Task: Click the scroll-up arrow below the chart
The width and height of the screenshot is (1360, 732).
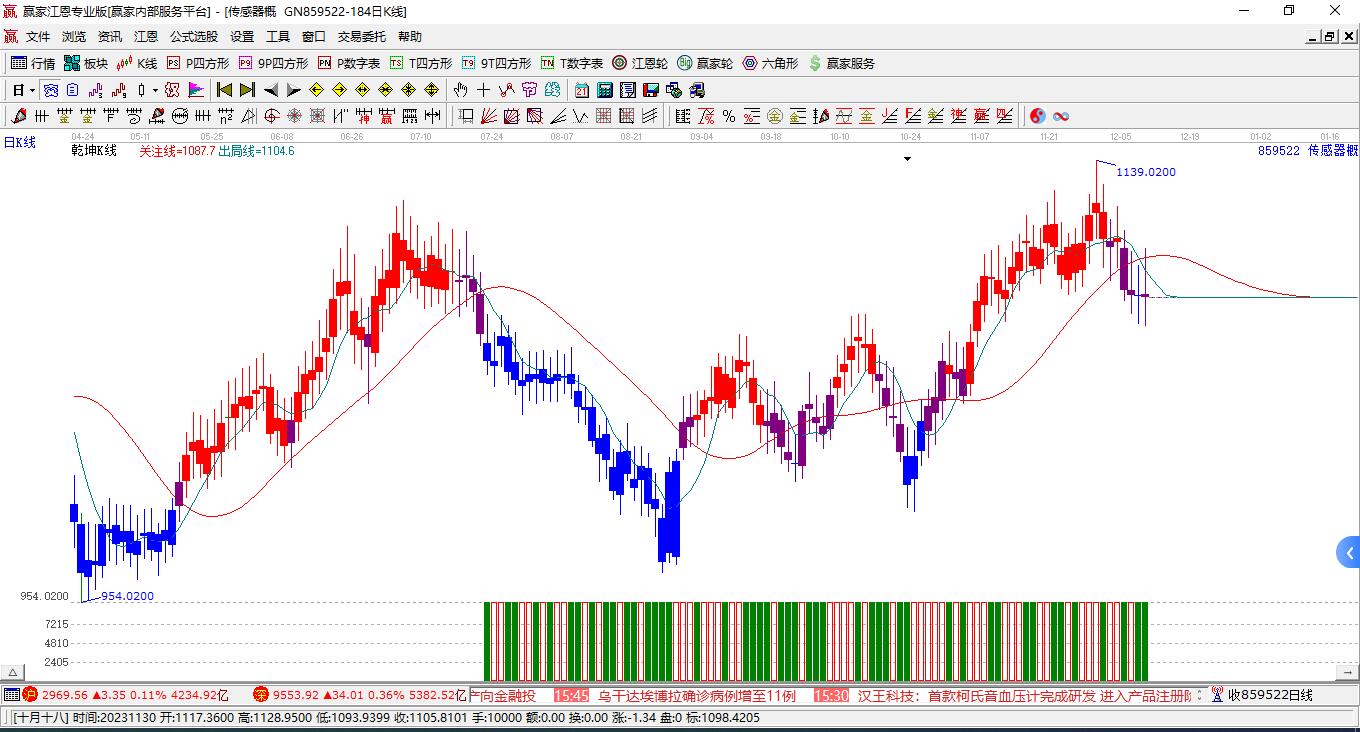Action: click(x=13, y=672)
